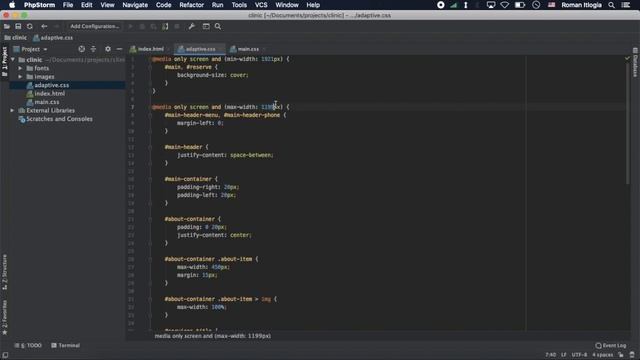Click the editor vertical scrollbar
Viewport: 640px width, 360px height.
(x=628, y=122)
